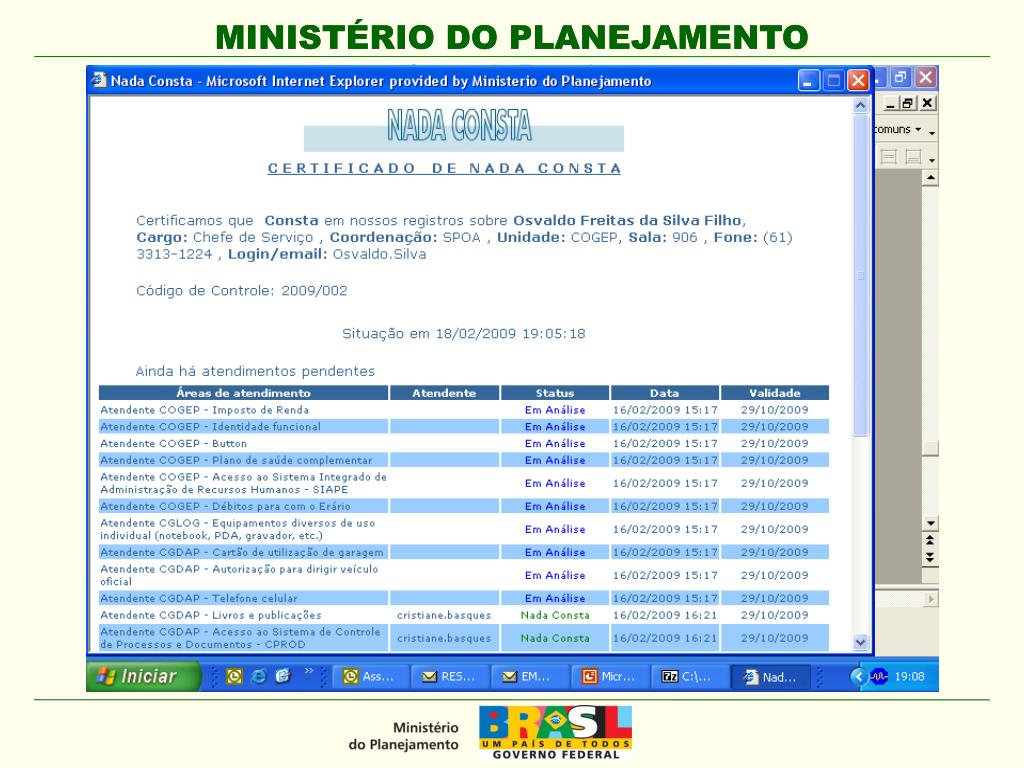Open the 'comuns' dropdown in the background window

coord(918,129)
